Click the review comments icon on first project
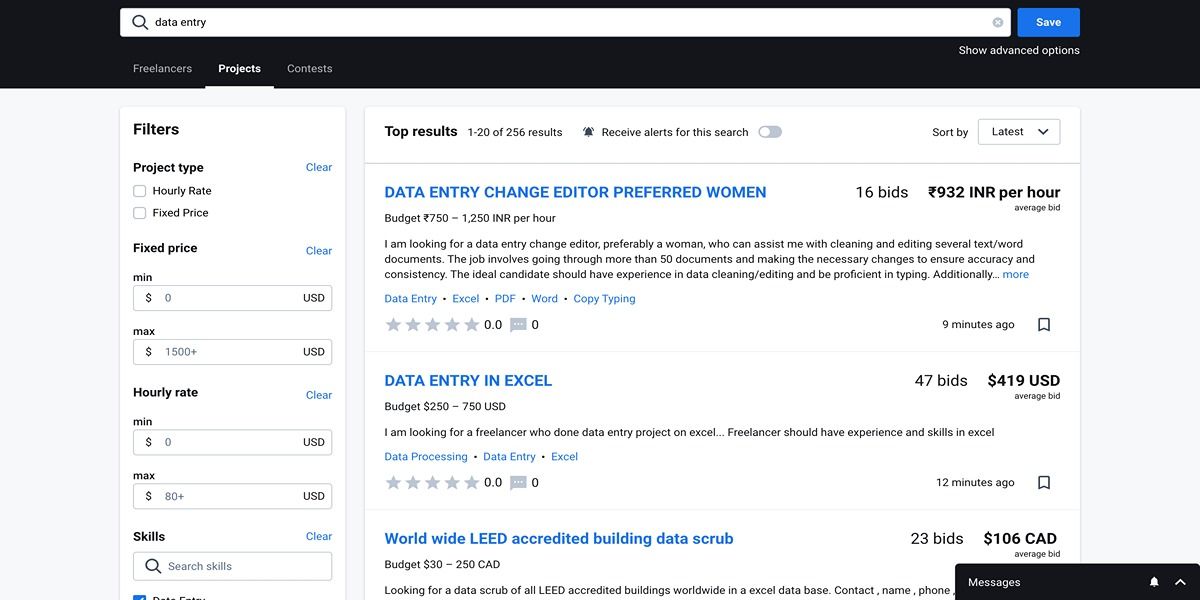Image resolution: width=1200 pixels, height=600 pixels. point(518,325)
